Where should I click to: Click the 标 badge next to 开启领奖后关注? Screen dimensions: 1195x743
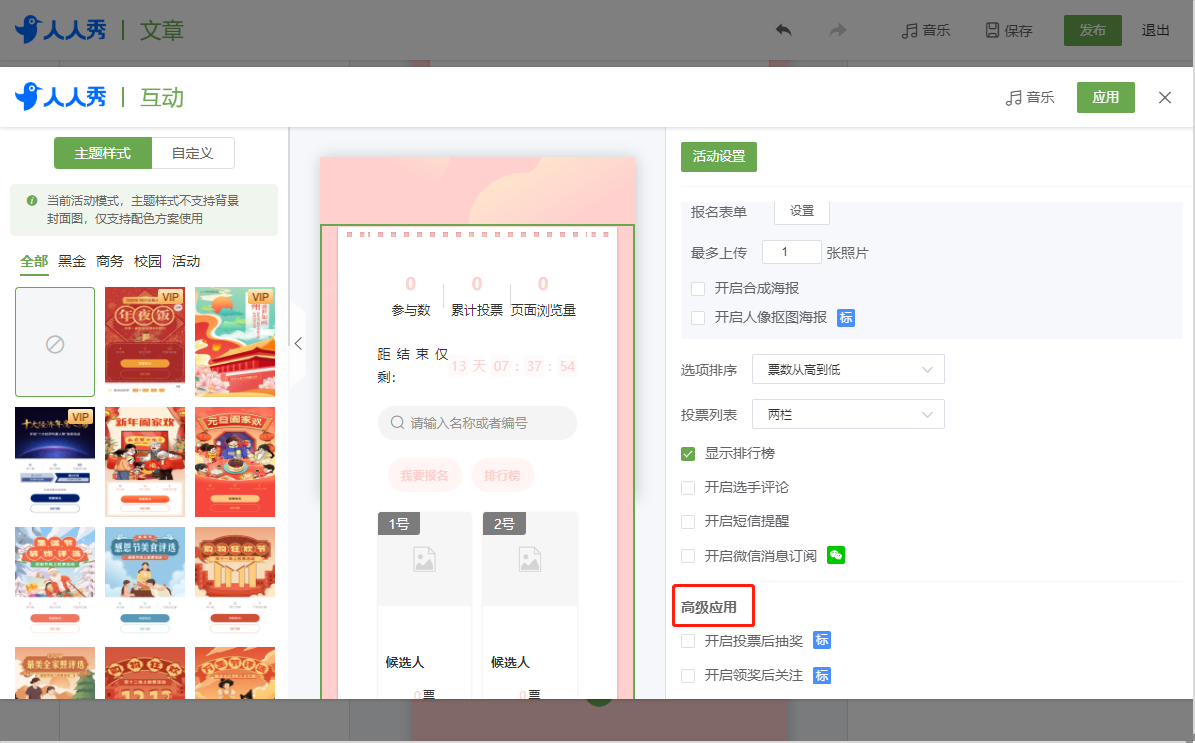[822, 675]
